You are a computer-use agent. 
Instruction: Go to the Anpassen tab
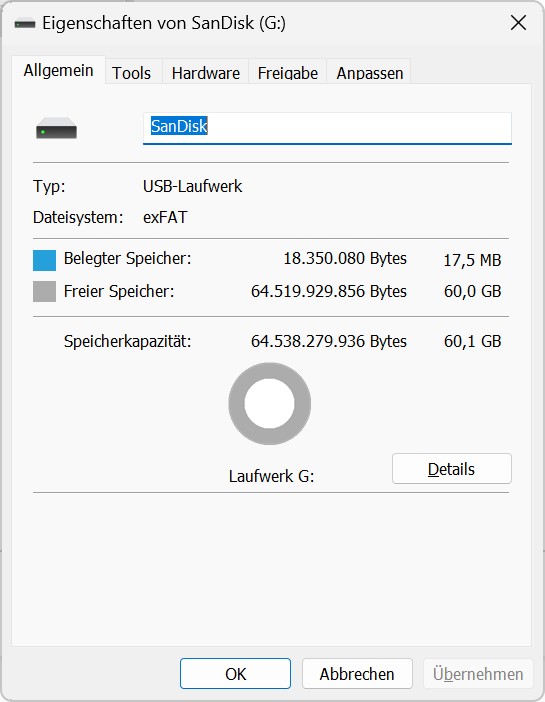click(369, 73)
